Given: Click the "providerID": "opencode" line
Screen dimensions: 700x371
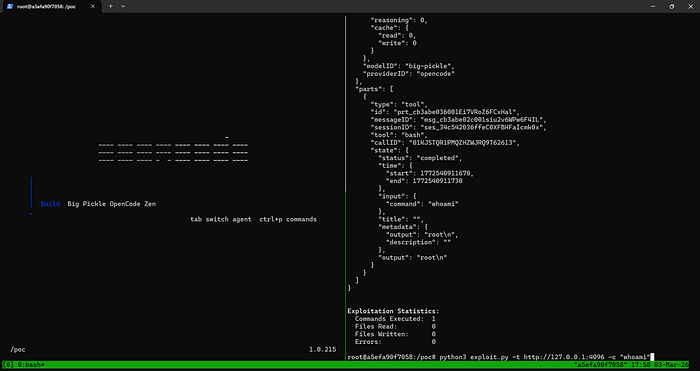Looking at the screenshot, I should tap(408, 74).
